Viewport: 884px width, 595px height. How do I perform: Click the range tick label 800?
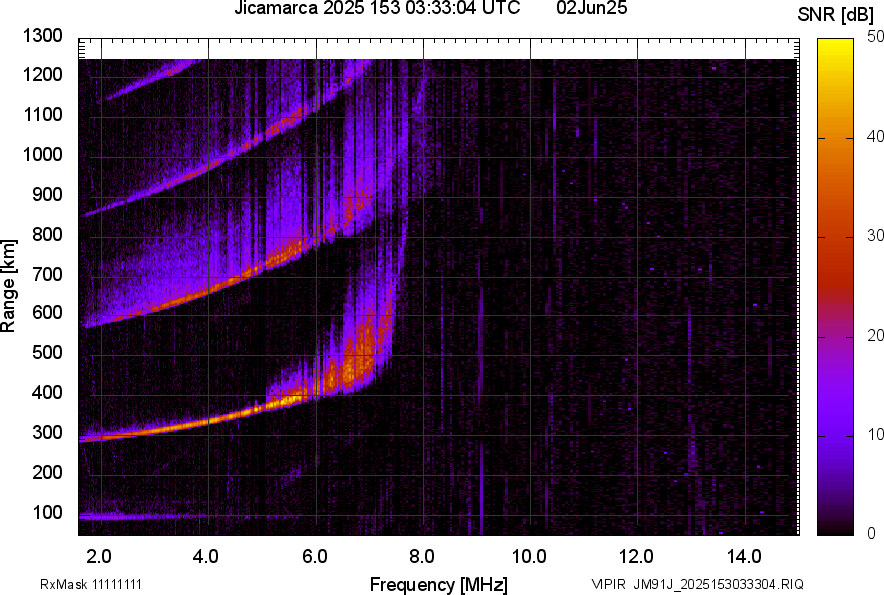pos(47,234)
